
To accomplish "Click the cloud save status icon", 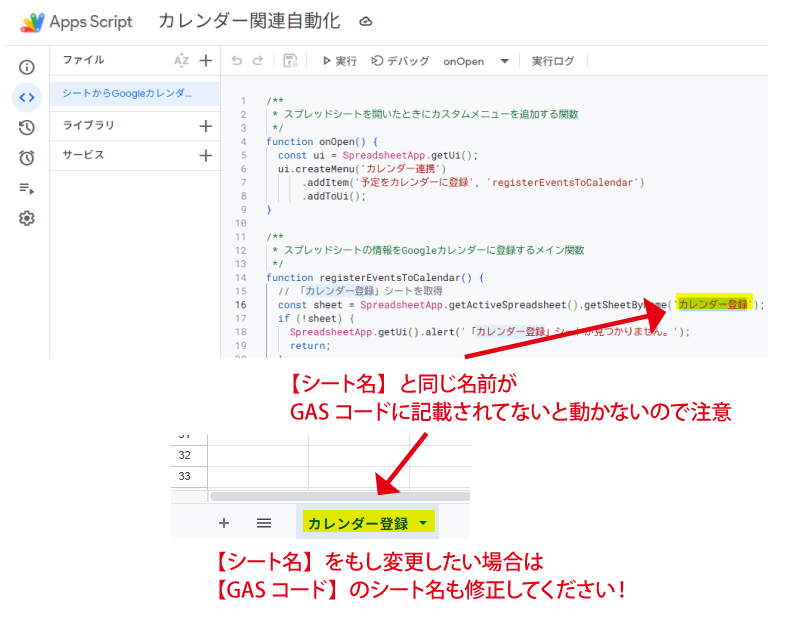I will click(x=366, y=21).
